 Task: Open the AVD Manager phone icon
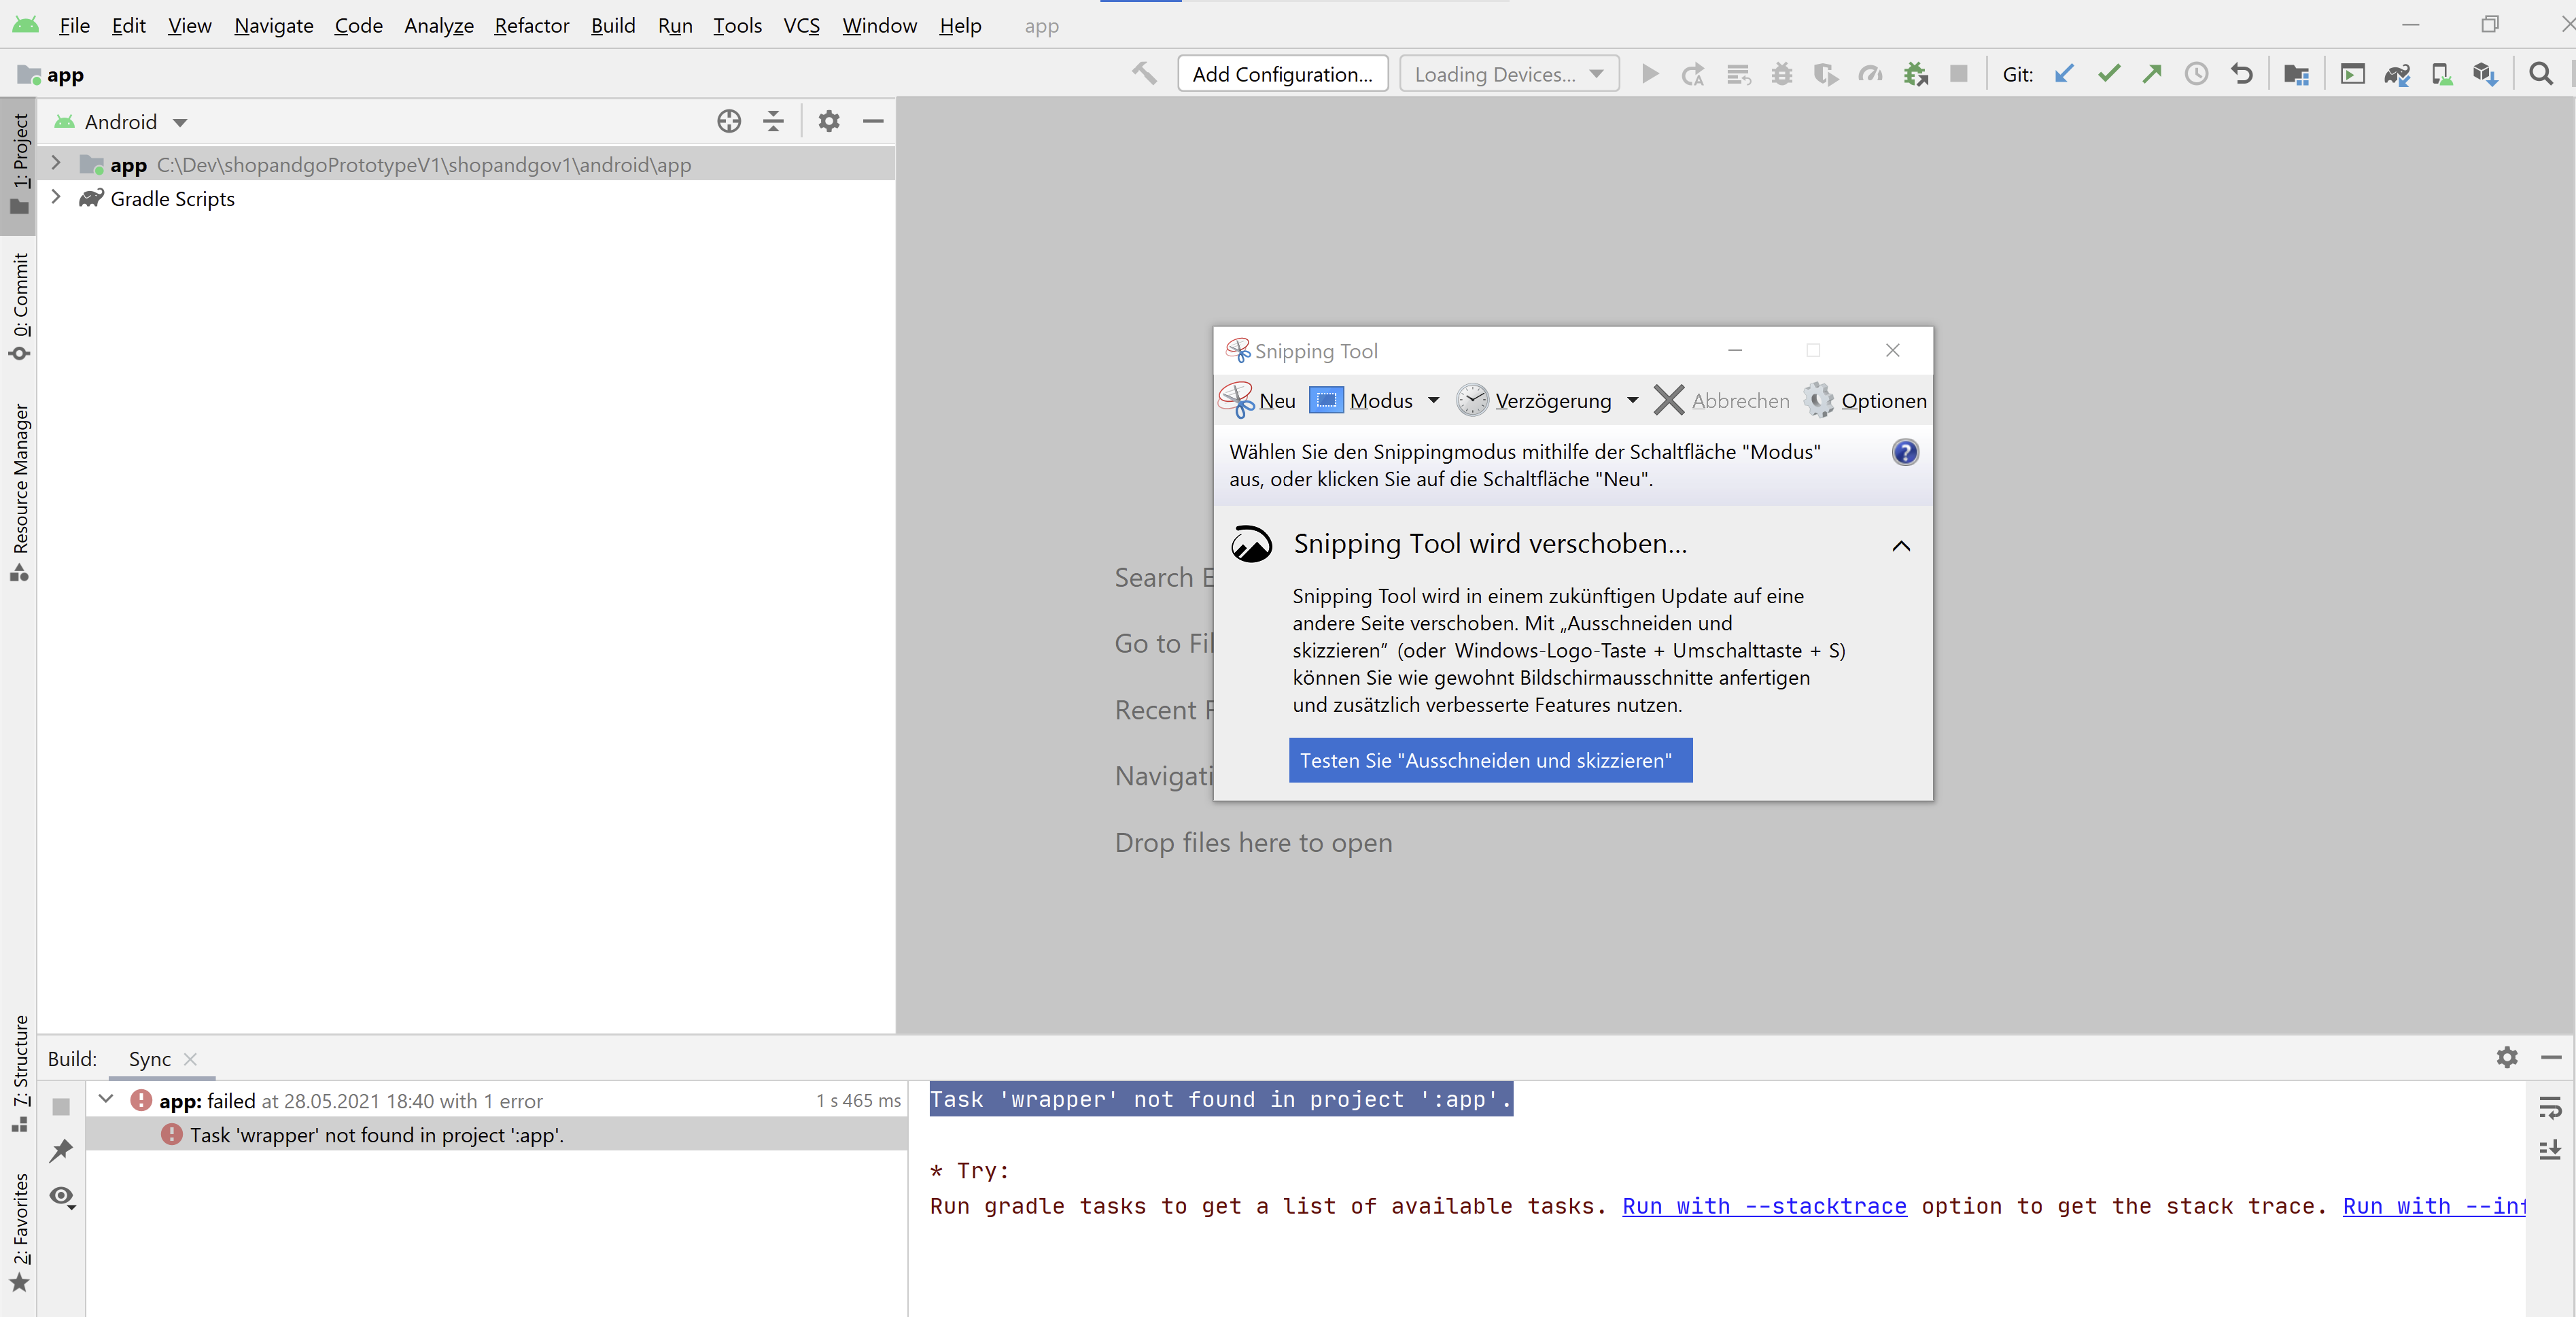2441,74
